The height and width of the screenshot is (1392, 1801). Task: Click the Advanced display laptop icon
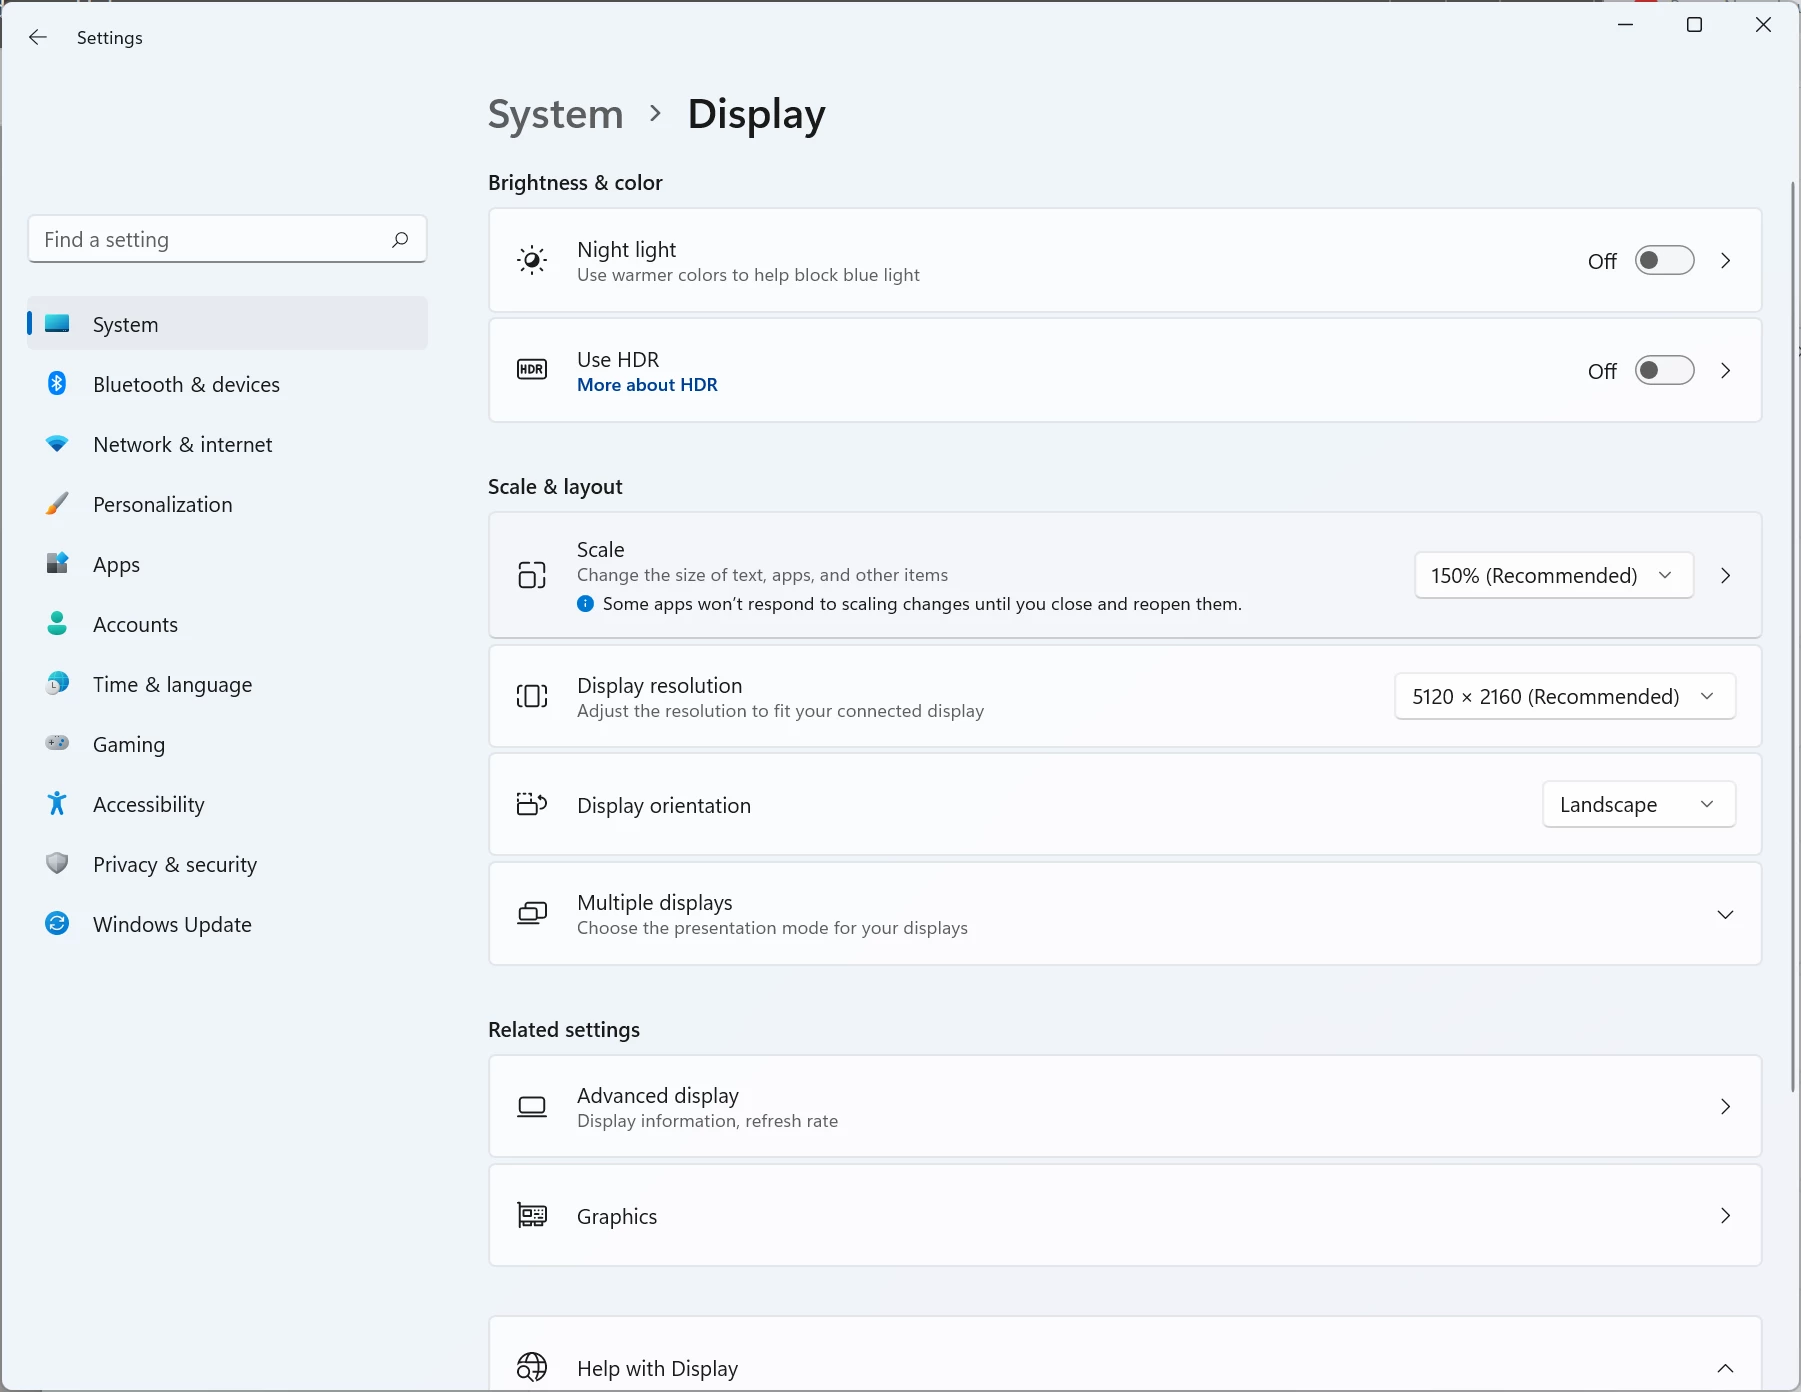[532, 1107]
